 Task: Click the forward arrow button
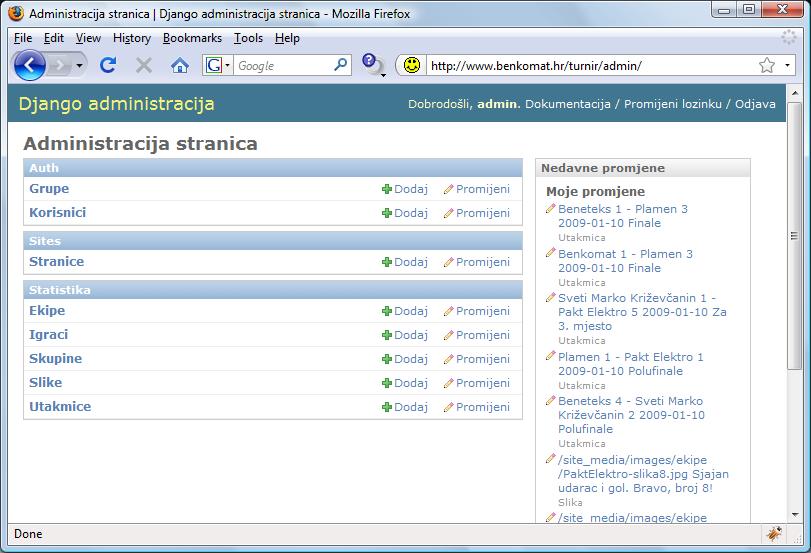click(x=61, y=65)
